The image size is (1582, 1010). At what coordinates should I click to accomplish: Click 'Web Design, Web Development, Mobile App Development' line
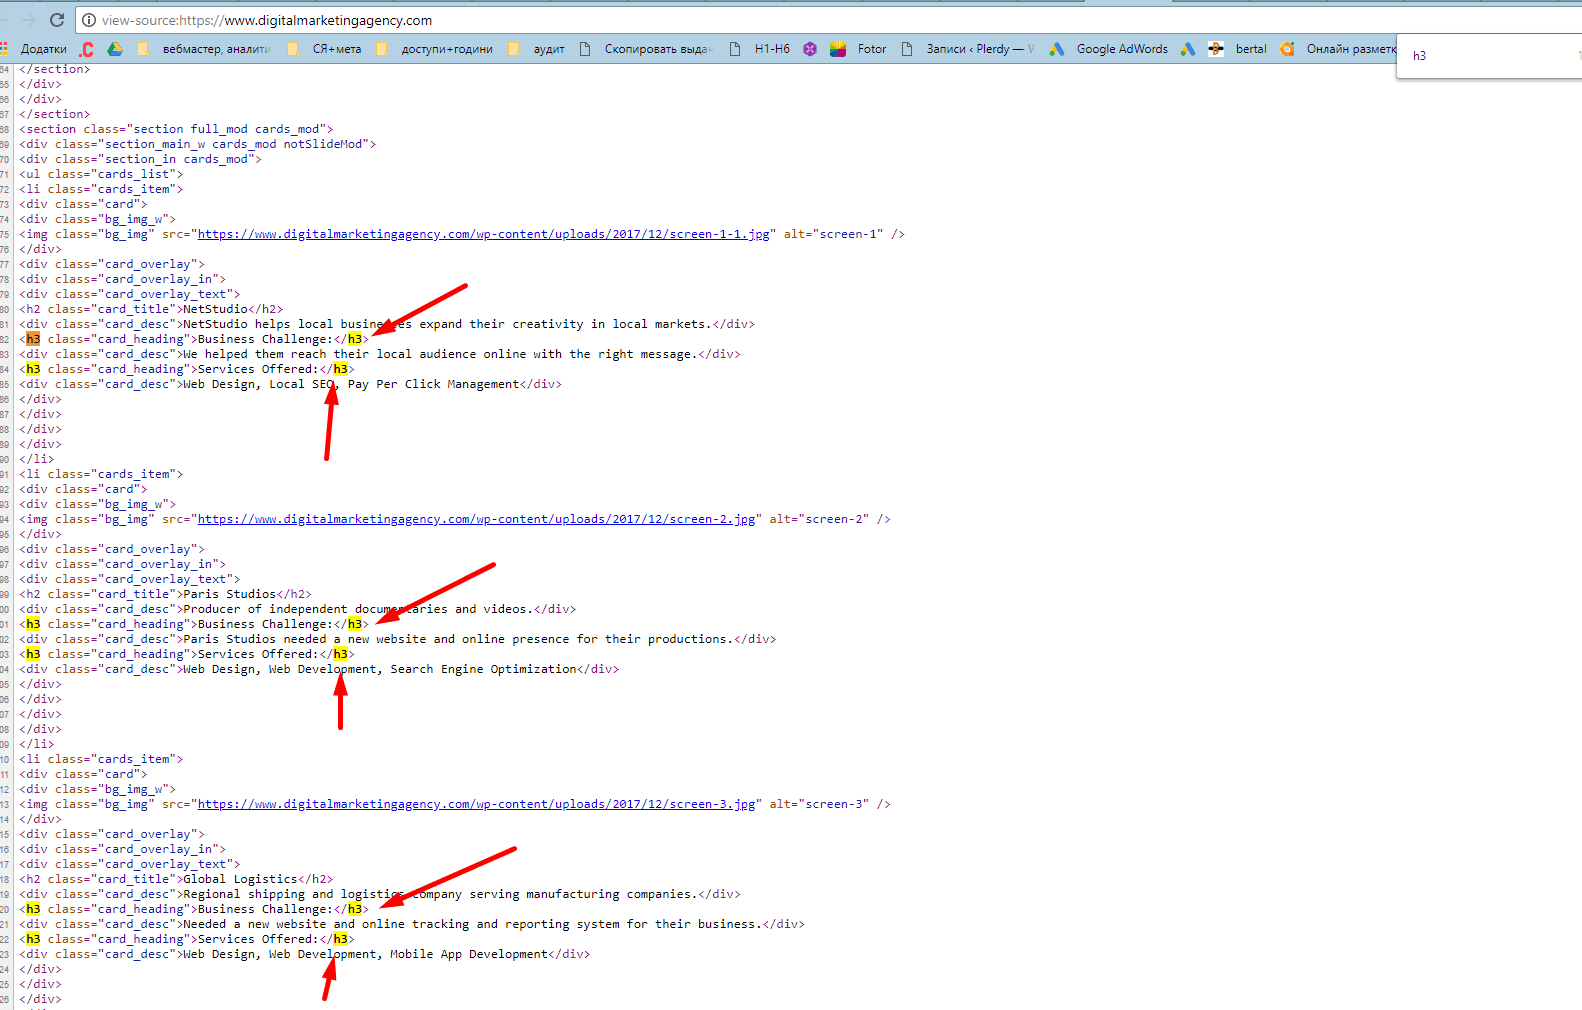click(x=305, y=954)
